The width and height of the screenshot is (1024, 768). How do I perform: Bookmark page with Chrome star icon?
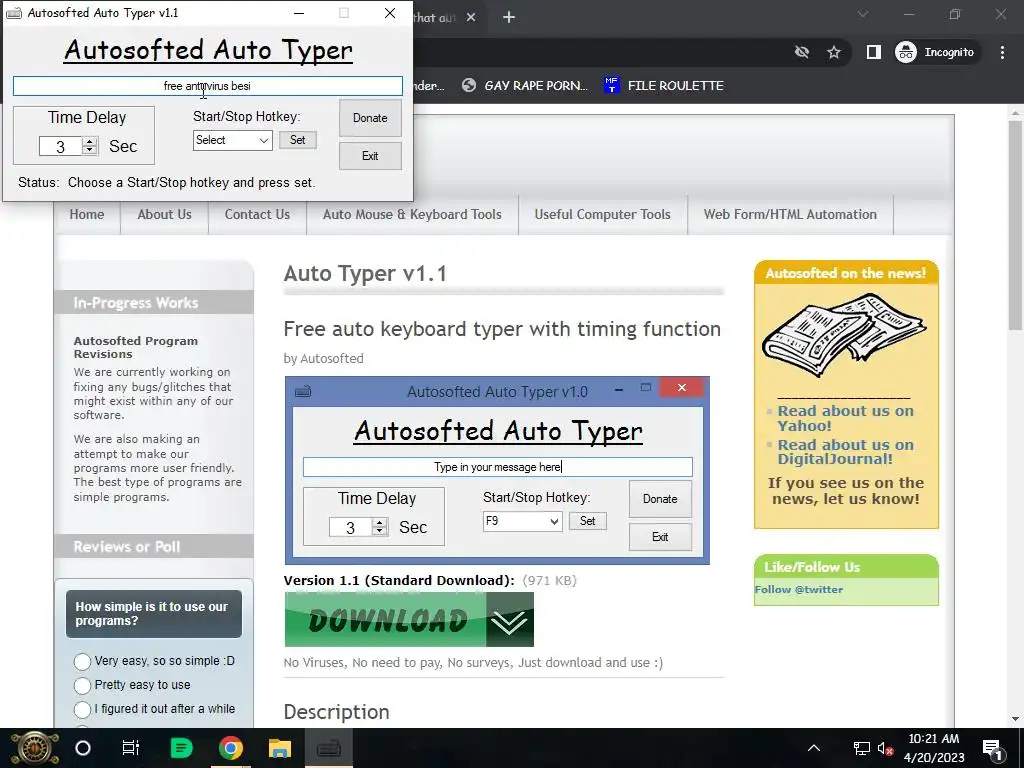pyautogui.click(x=834, y=52)
